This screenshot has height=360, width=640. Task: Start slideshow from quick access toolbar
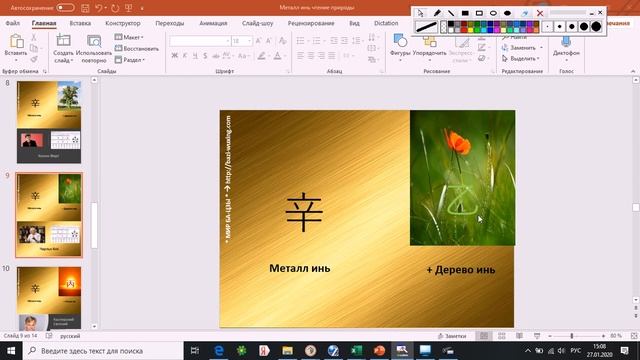coord(129,8)
